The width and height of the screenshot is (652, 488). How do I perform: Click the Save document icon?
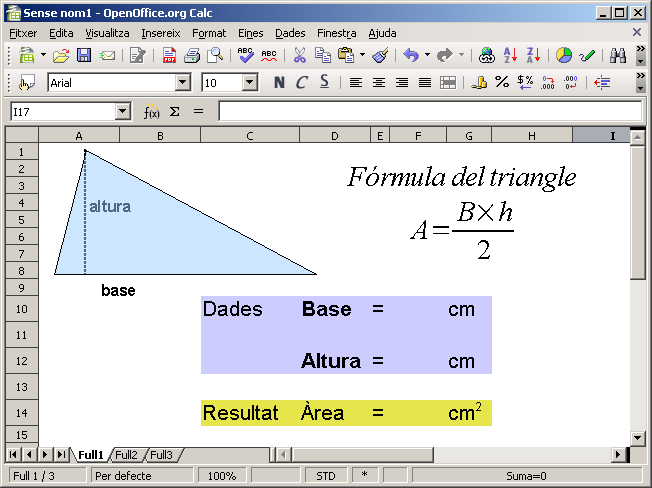pyautogui.click(x=84, y=56)
